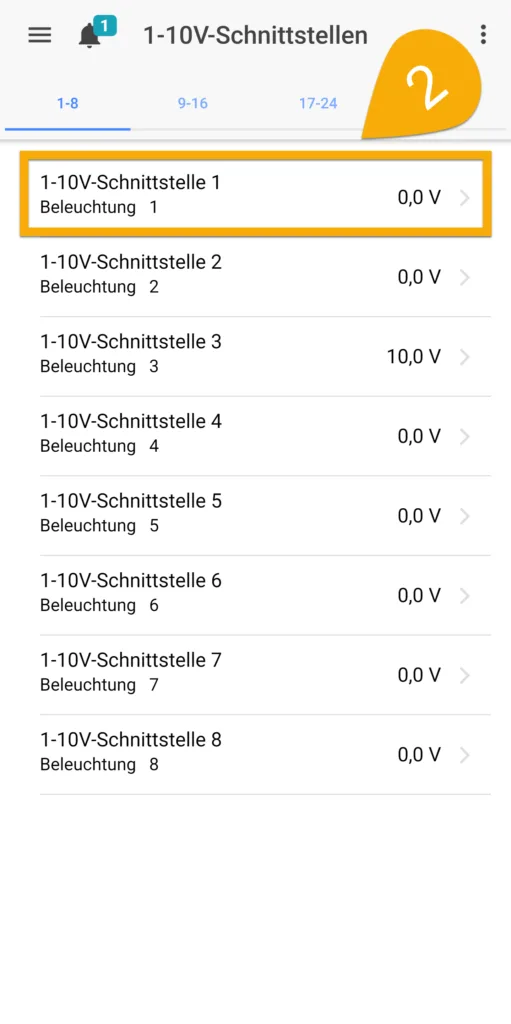The height and width of the screenshot is (1024, 511).
Task: Switch to the 9-16 tab
Action: (x=193, y=103)
